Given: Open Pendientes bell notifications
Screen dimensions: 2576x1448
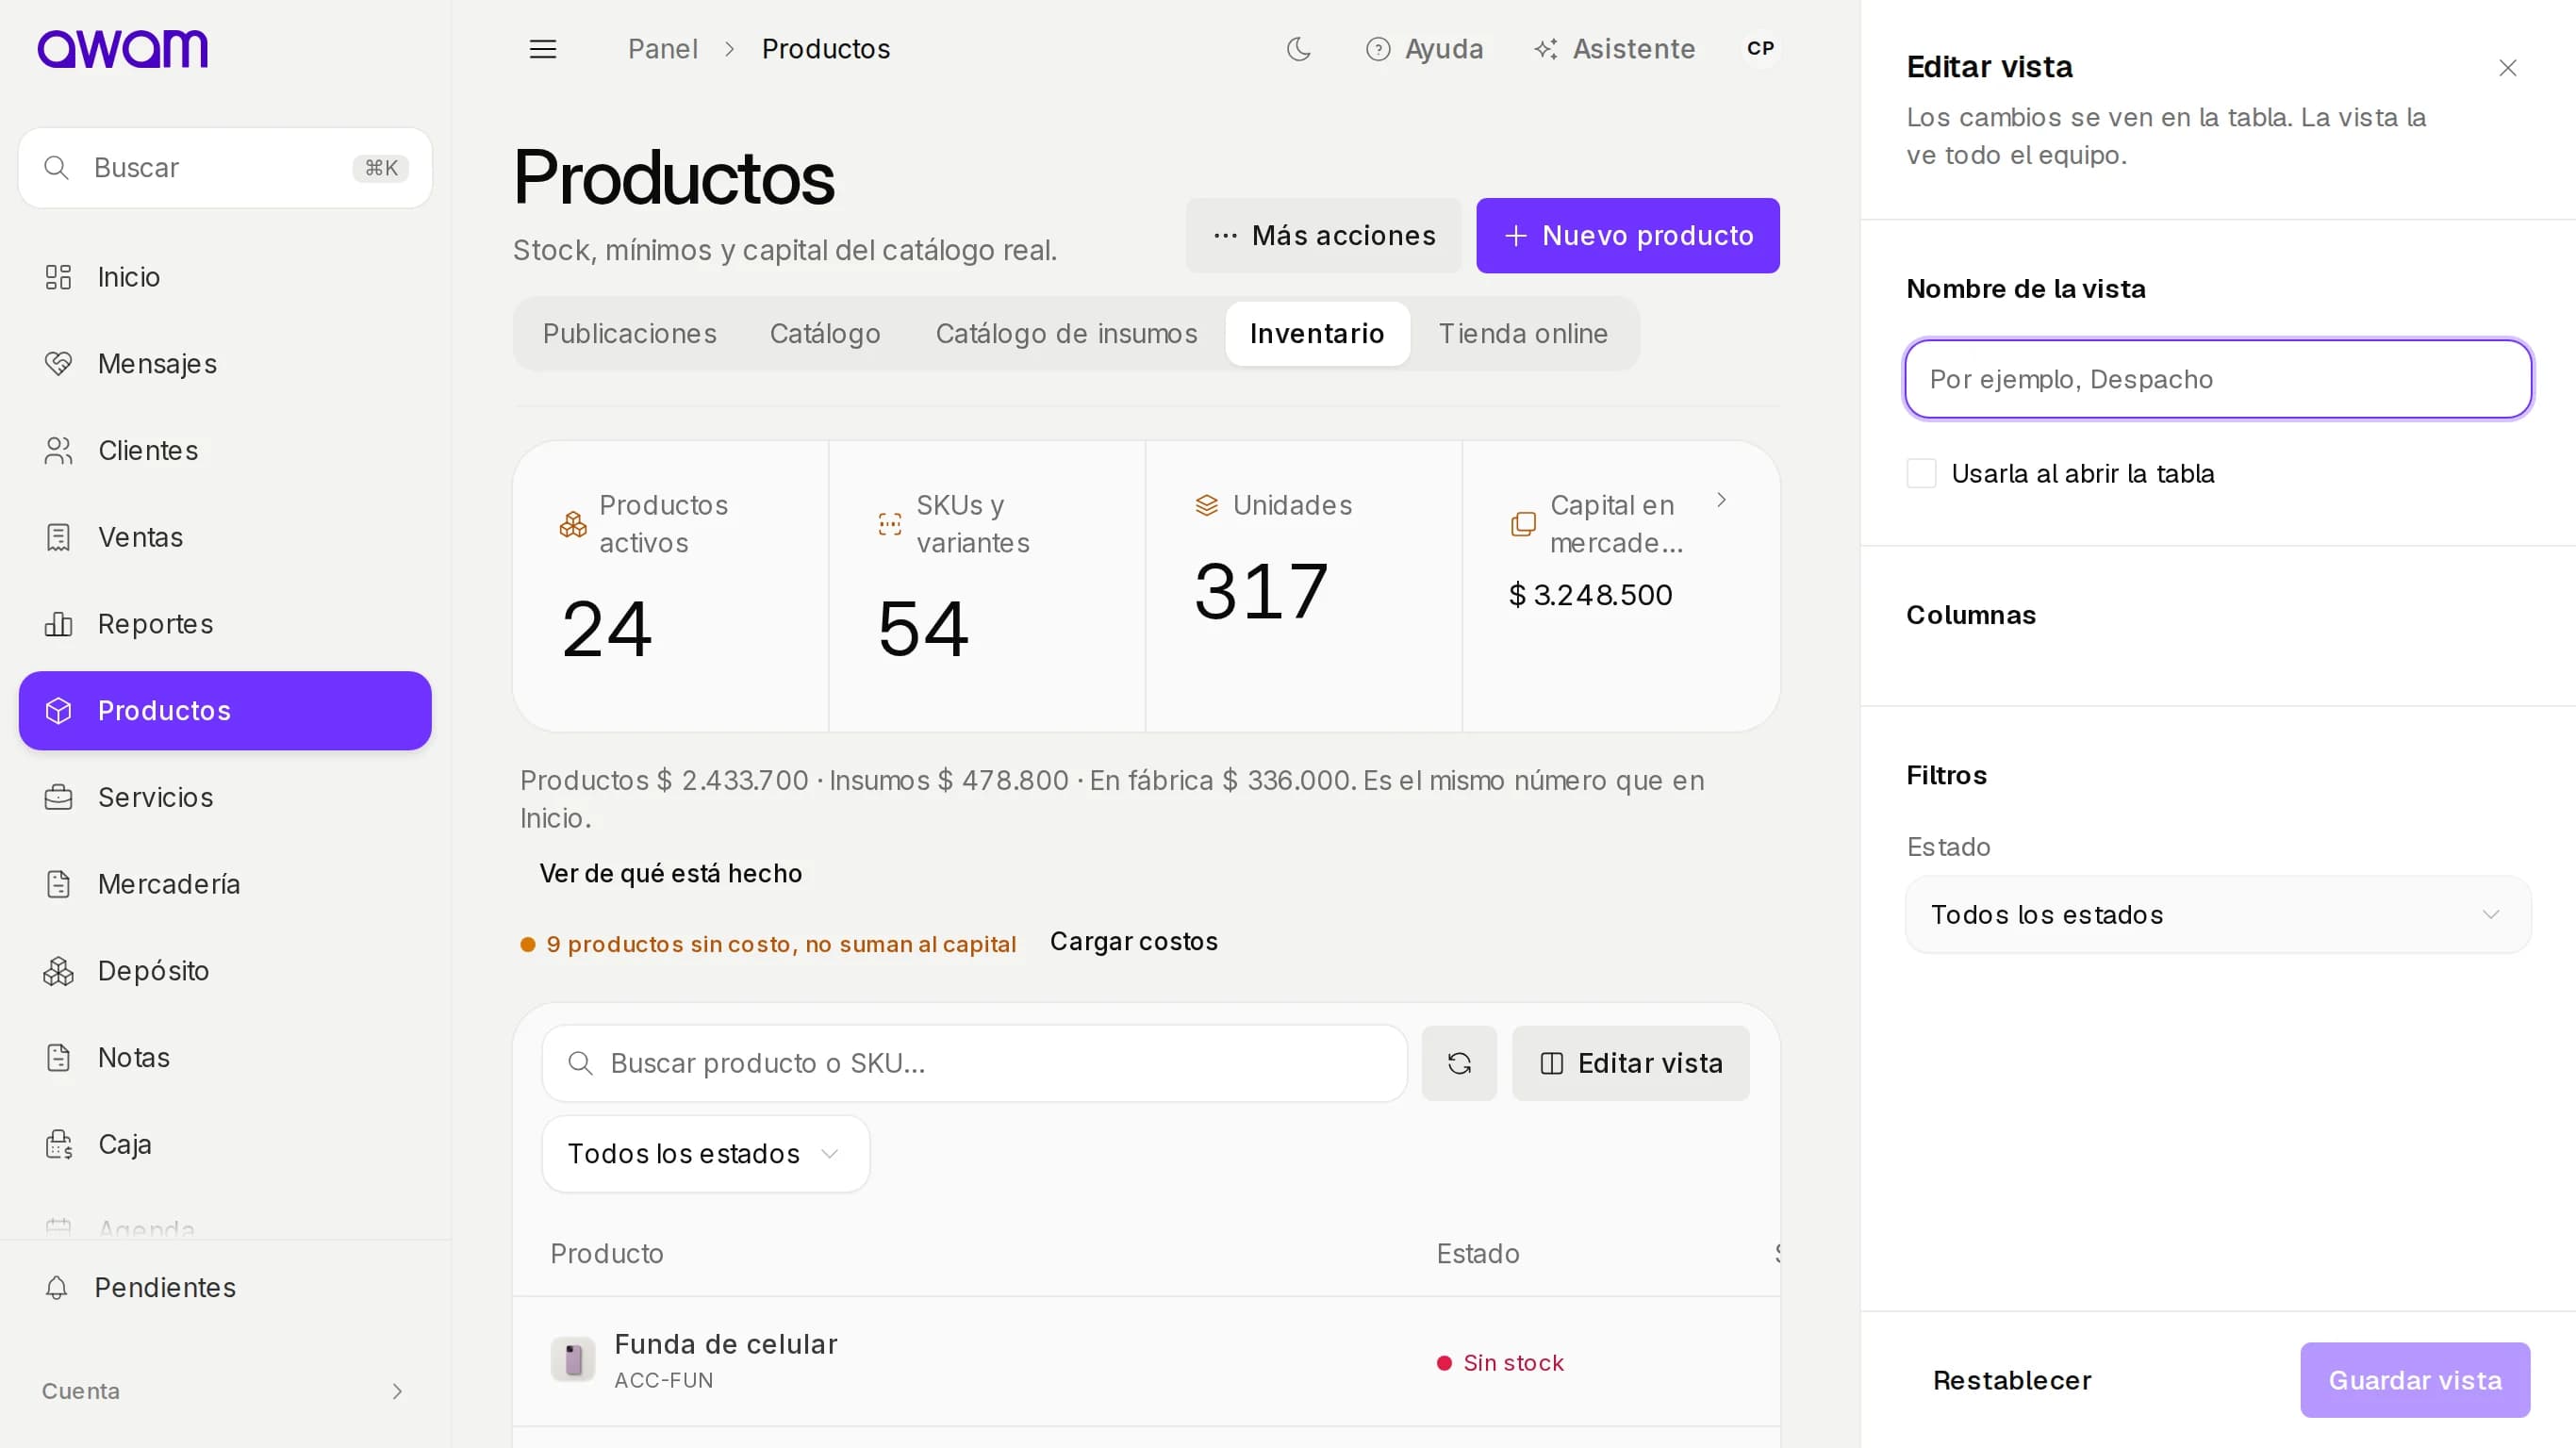Looking at the screenshot, I should 225,1287.
